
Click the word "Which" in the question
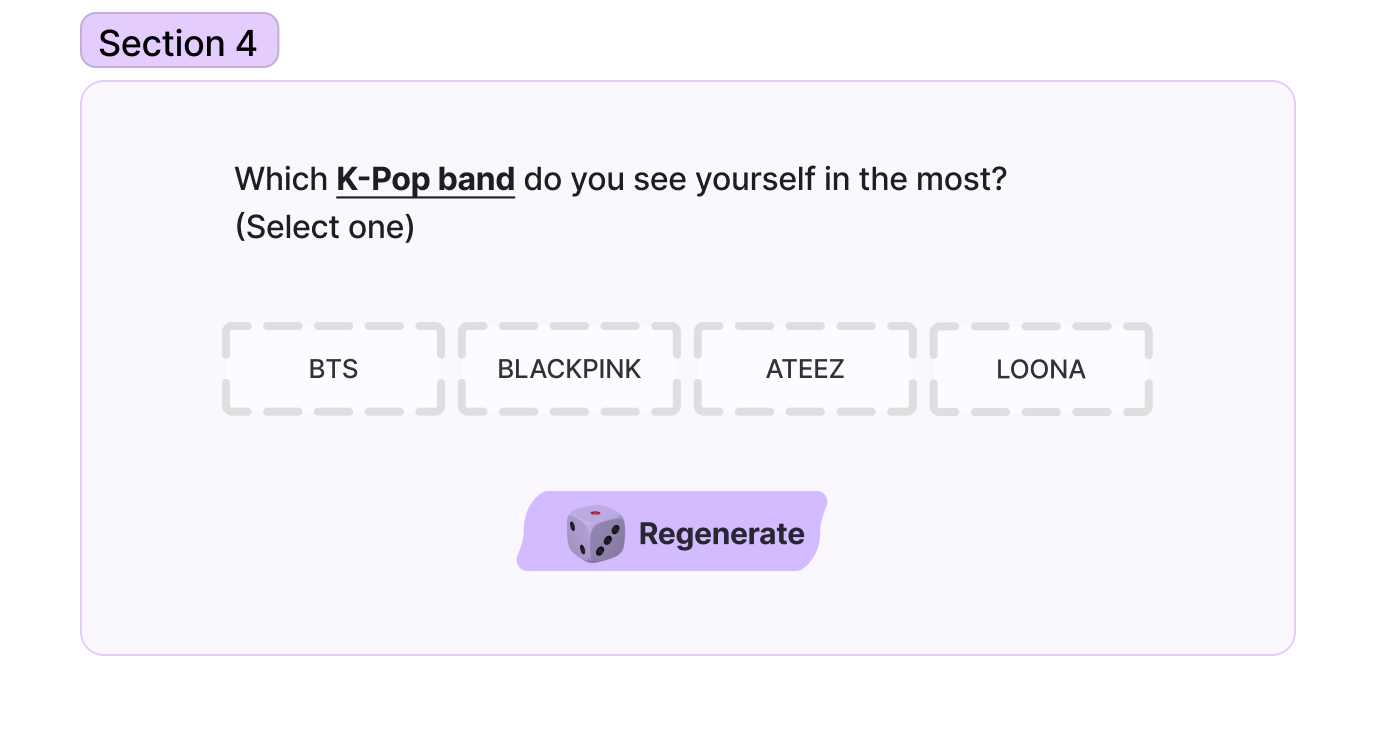(281, 180)
